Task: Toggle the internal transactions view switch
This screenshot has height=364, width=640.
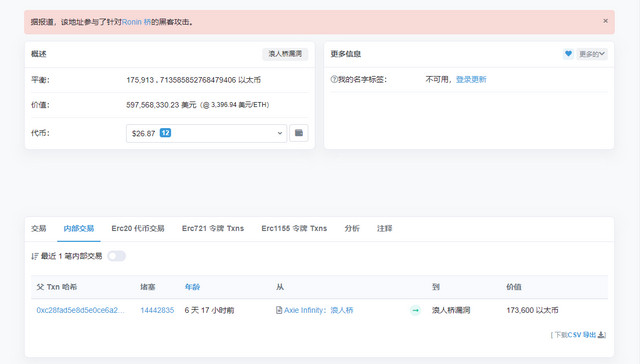Action: (x=116, y=256)
